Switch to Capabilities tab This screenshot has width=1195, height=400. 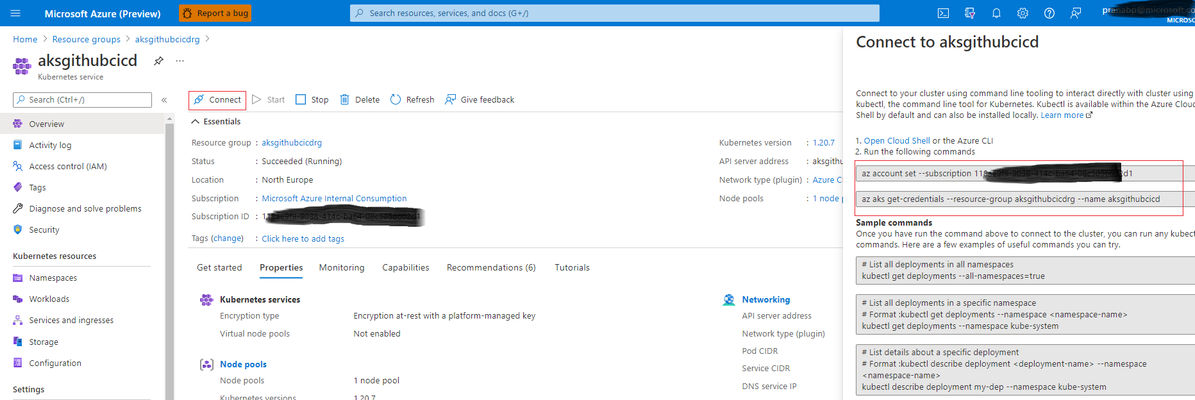pos(405,267)
